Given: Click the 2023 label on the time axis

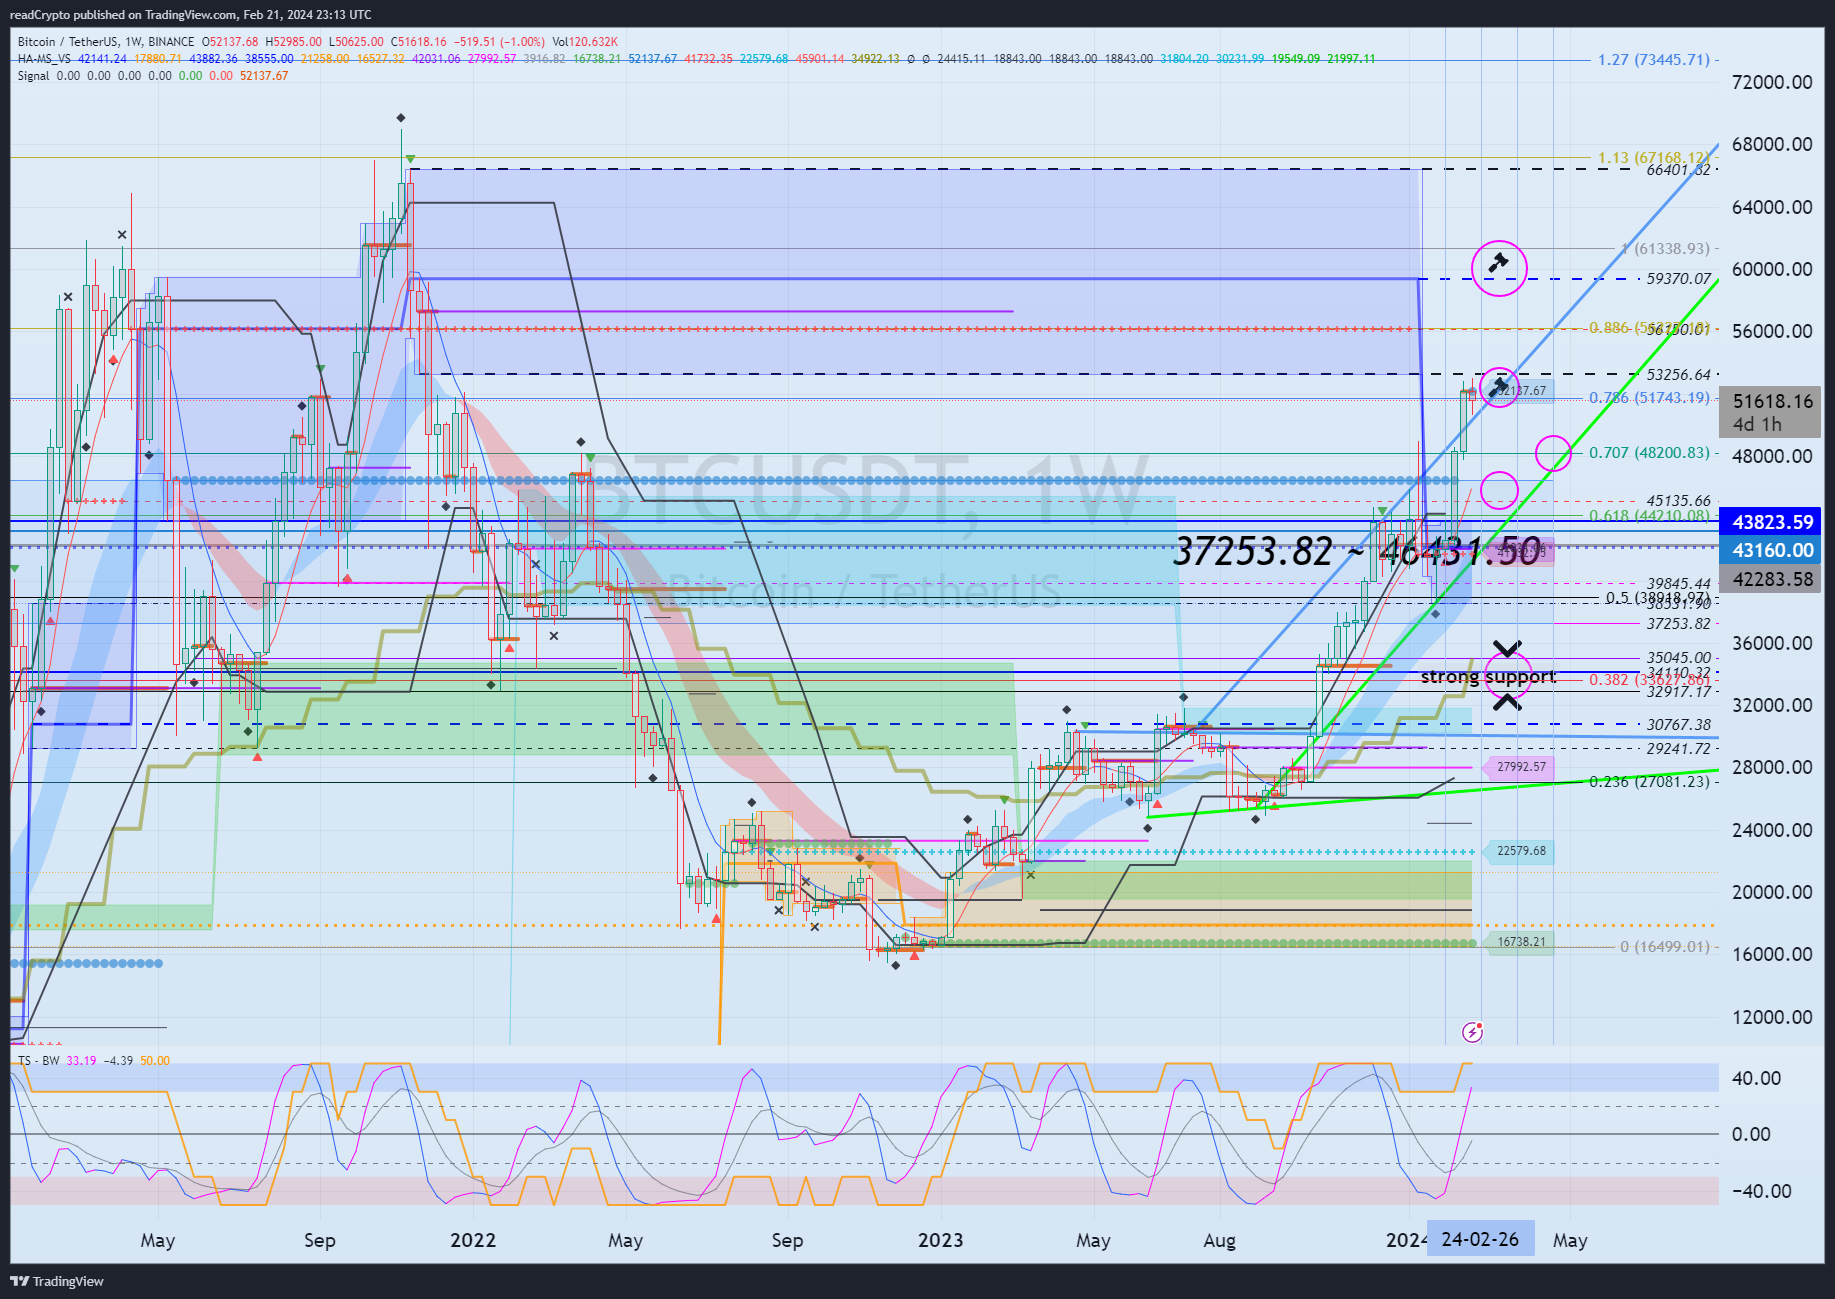Looking at the screenshot, I should pyautogui.click(x=941, y=1240).
